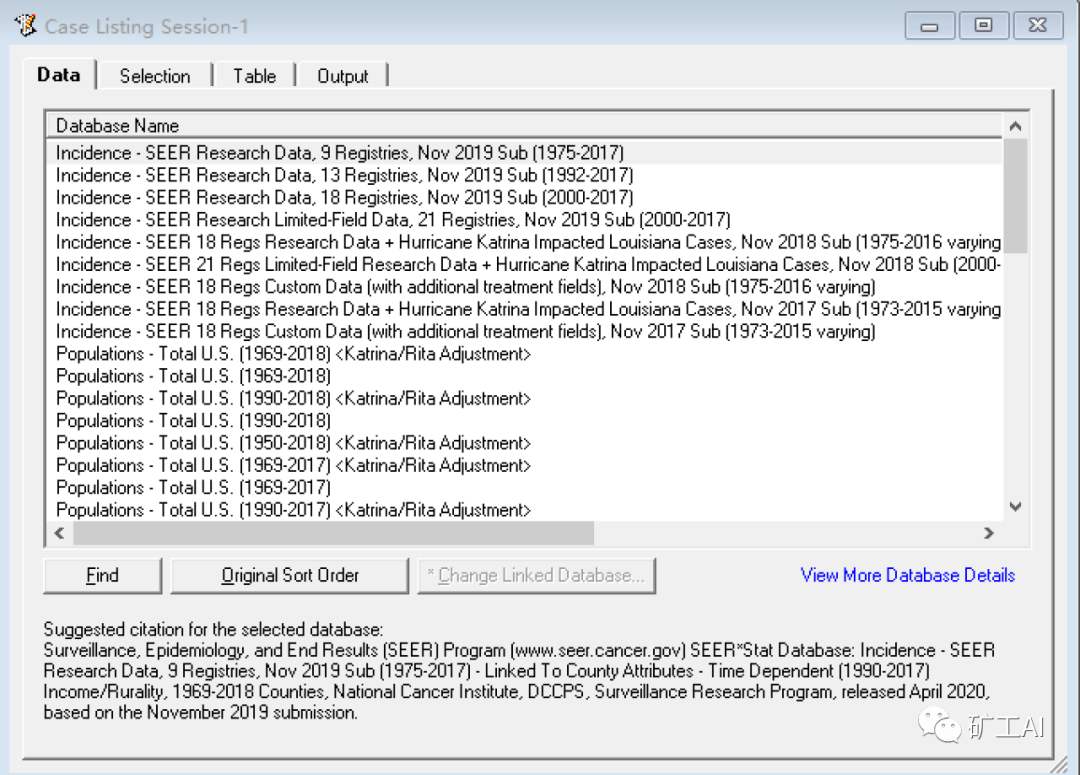Click the horizontal scrollbar thumb
This screenshot has width=1080, height=775.
coord(333,533)
